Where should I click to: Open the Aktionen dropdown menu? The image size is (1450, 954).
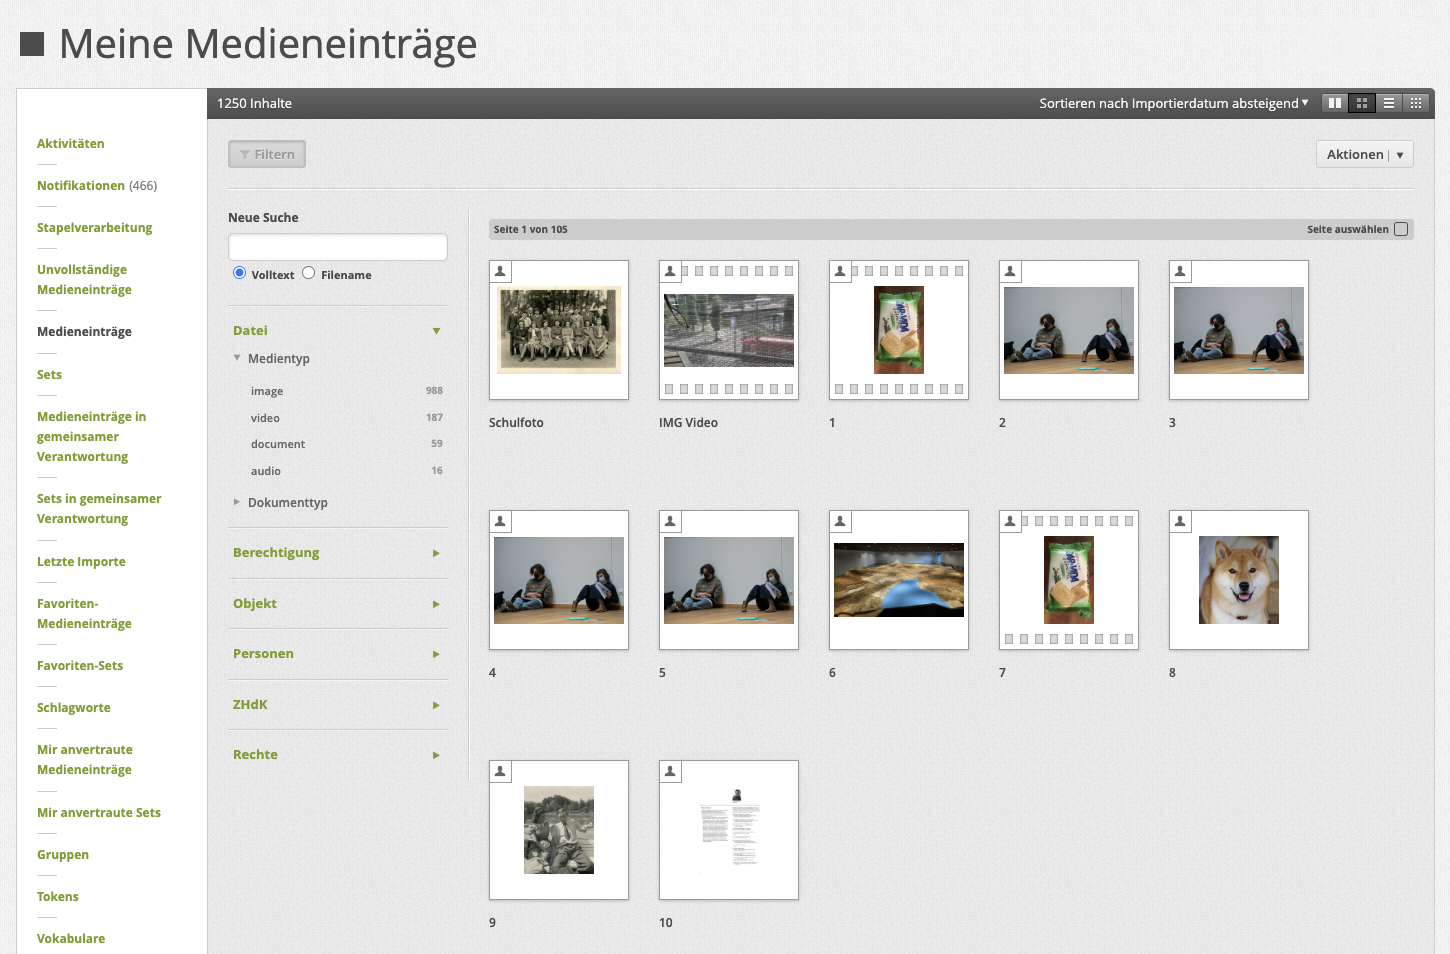[x=1364, y=154]
